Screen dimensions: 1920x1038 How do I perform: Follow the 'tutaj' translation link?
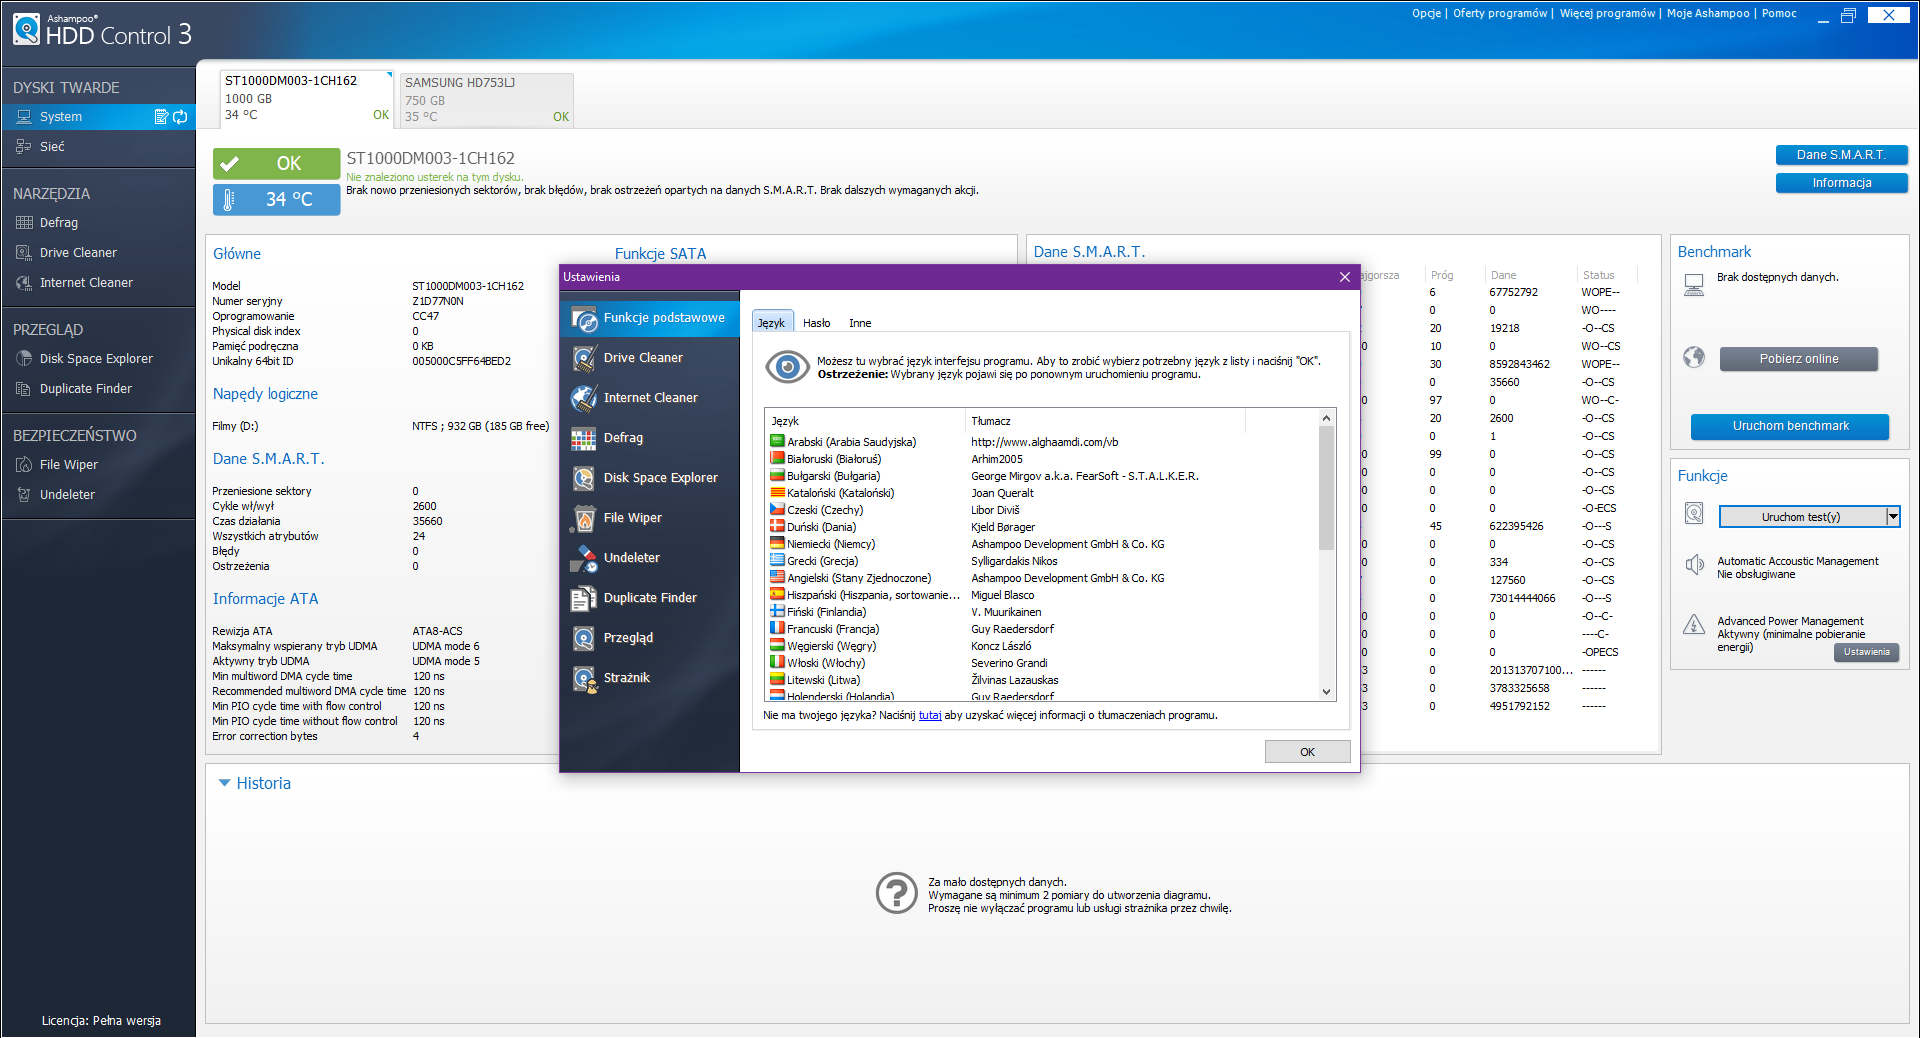pyautogui.click(x=930, y=716)
